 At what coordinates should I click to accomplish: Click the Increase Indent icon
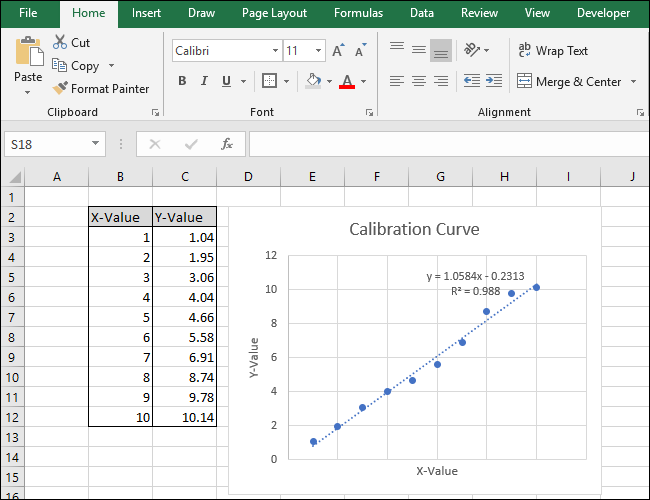pyautogui.click(x=494, y=81)
